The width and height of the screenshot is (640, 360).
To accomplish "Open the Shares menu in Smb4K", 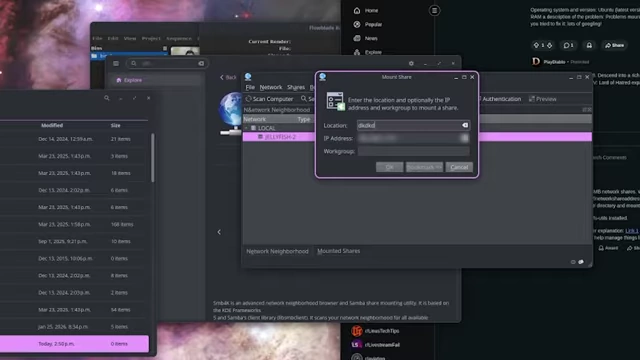I will (x=296, y=87).
